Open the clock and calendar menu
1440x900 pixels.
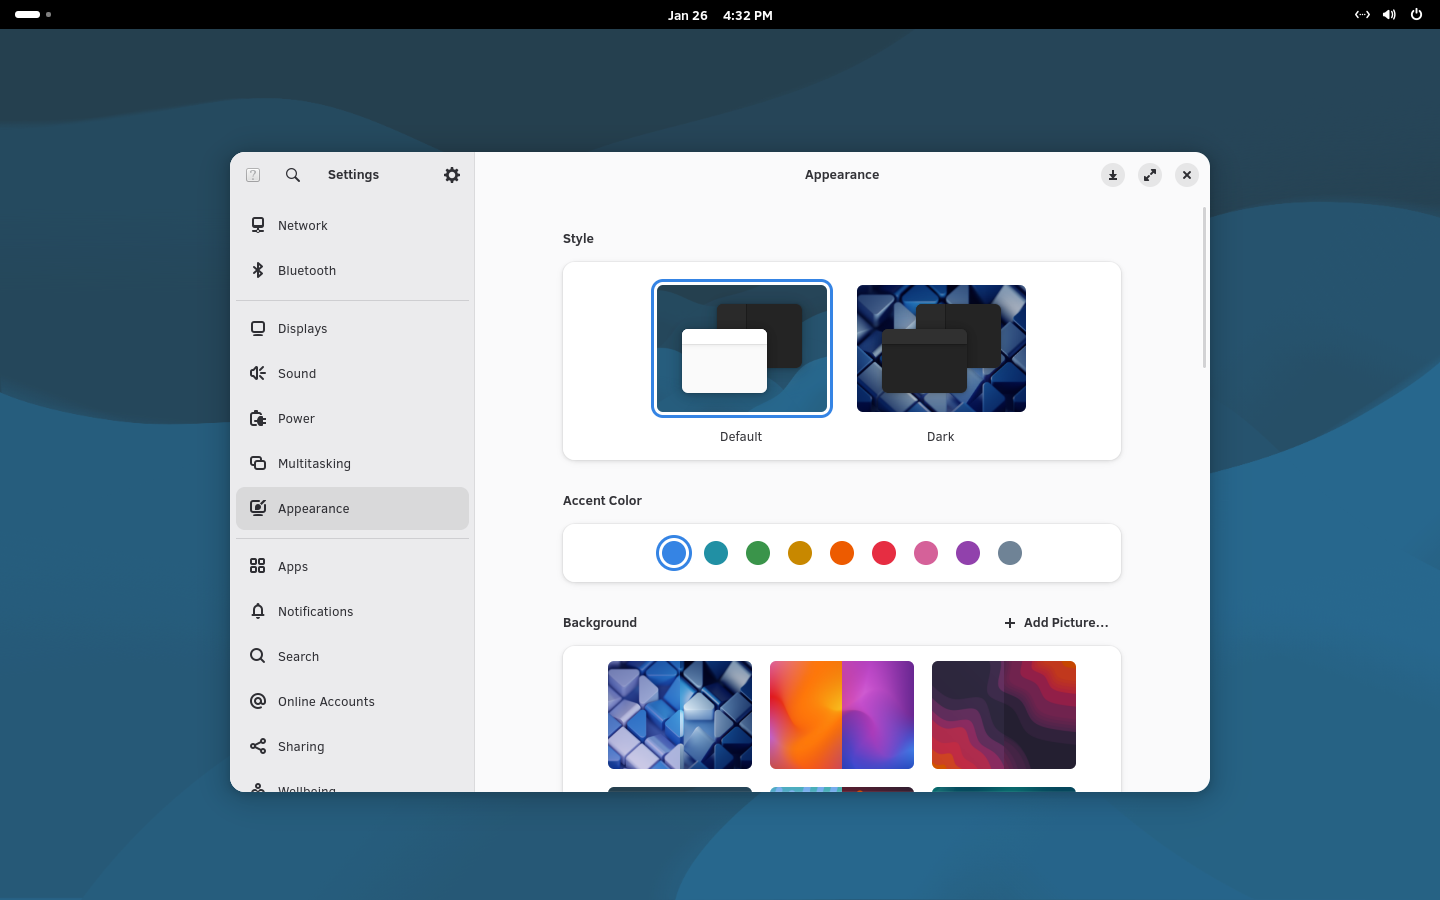tap(720, 15)
